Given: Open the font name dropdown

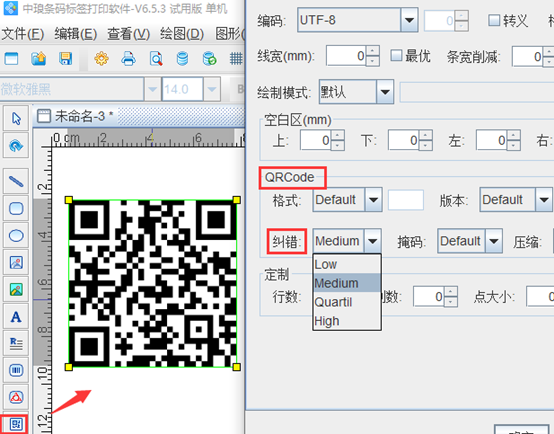Looking at the screenshot, I should click(x=152, y=89).
